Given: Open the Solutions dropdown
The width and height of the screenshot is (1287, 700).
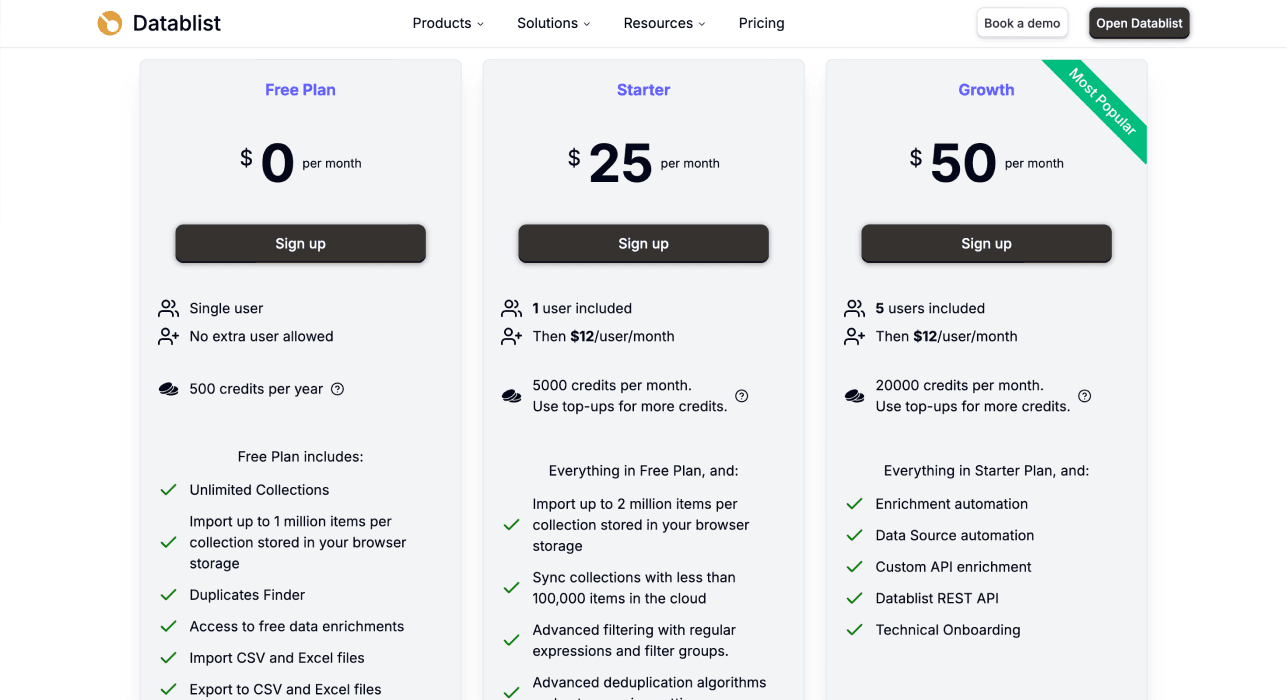Looking at the screenshot, I should [x=553, y=23].
